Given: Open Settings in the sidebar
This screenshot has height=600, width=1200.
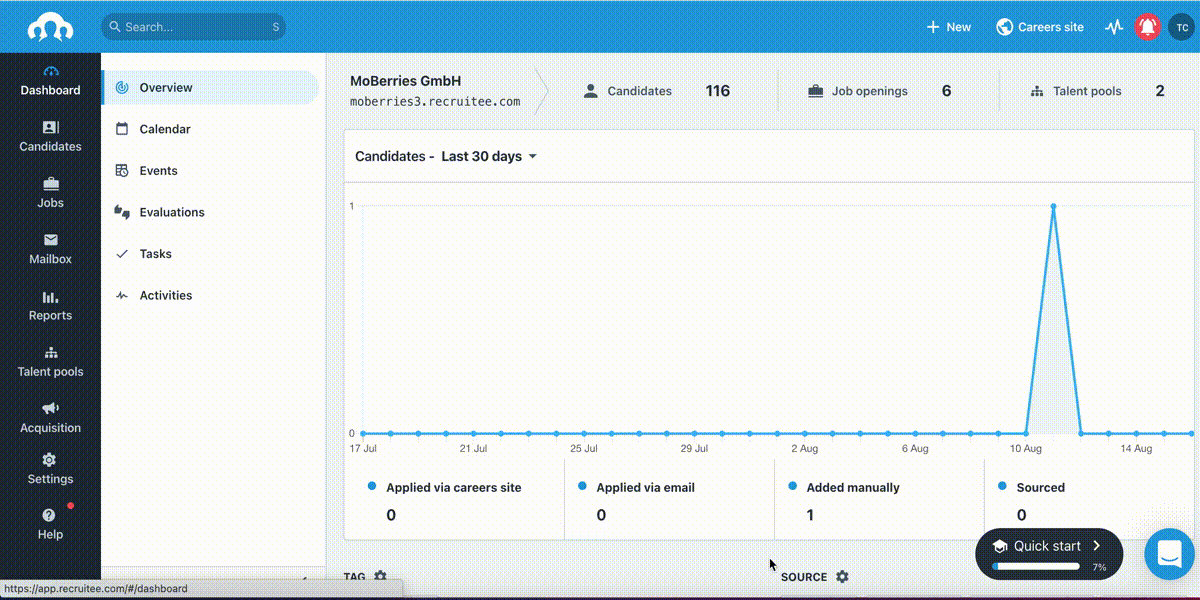Looking at the screenshot, I should (50, 470).
